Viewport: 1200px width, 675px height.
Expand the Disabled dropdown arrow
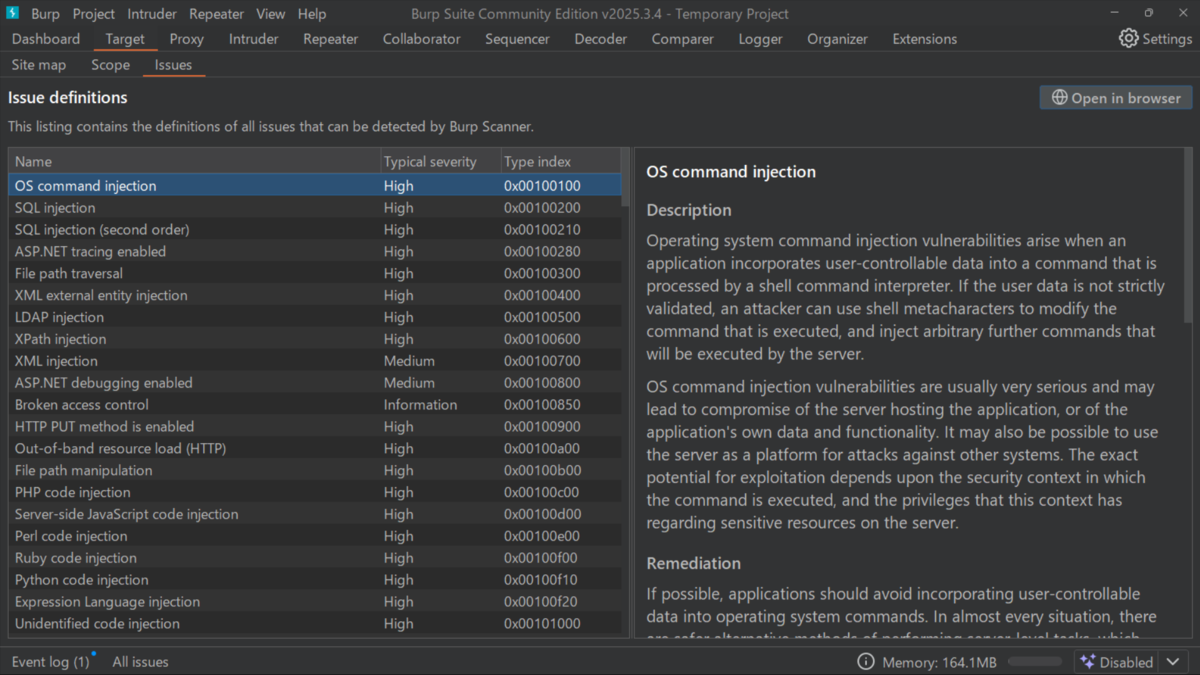pos(1173,662)
